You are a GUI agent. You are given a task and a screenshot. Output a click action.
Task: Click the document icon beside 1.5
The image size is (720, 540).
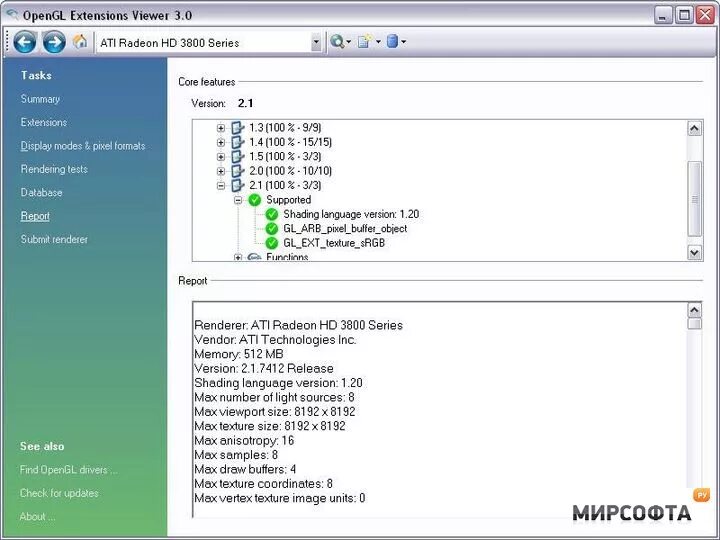pos(237,156)
